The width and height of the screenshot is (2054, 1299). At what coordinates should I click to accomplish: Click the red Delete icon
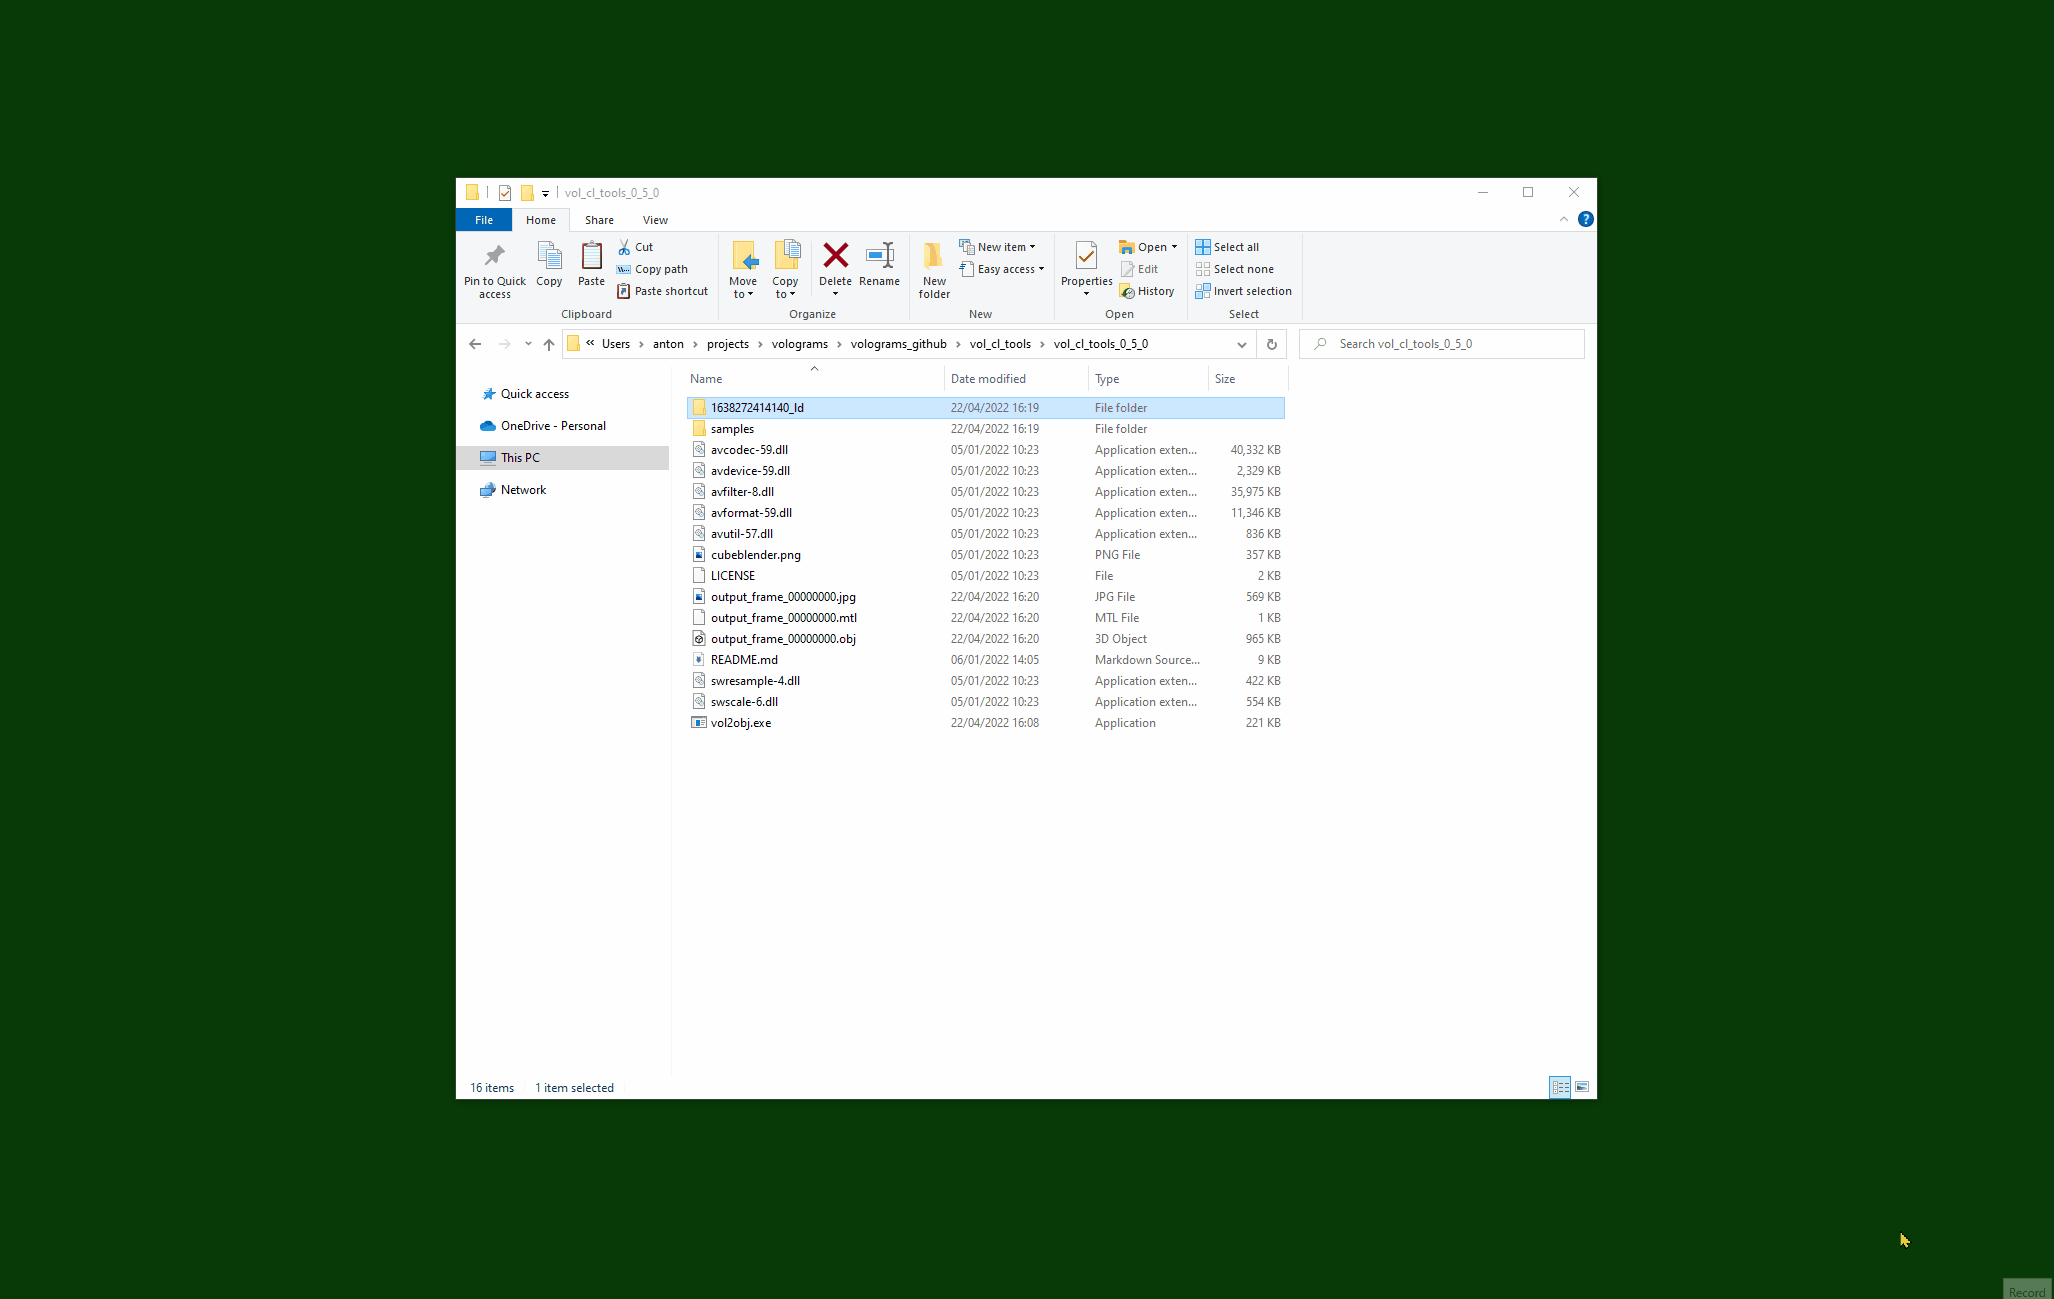pos(835,256)
